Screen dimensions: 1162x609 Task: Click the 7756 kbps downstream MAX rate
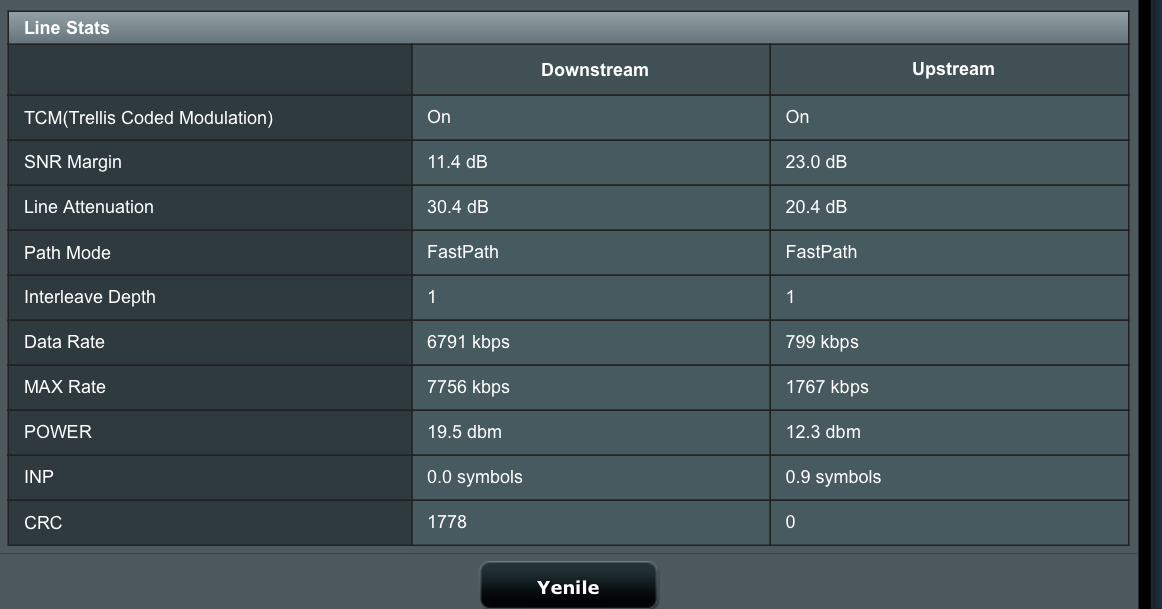[x=468, y=387]
